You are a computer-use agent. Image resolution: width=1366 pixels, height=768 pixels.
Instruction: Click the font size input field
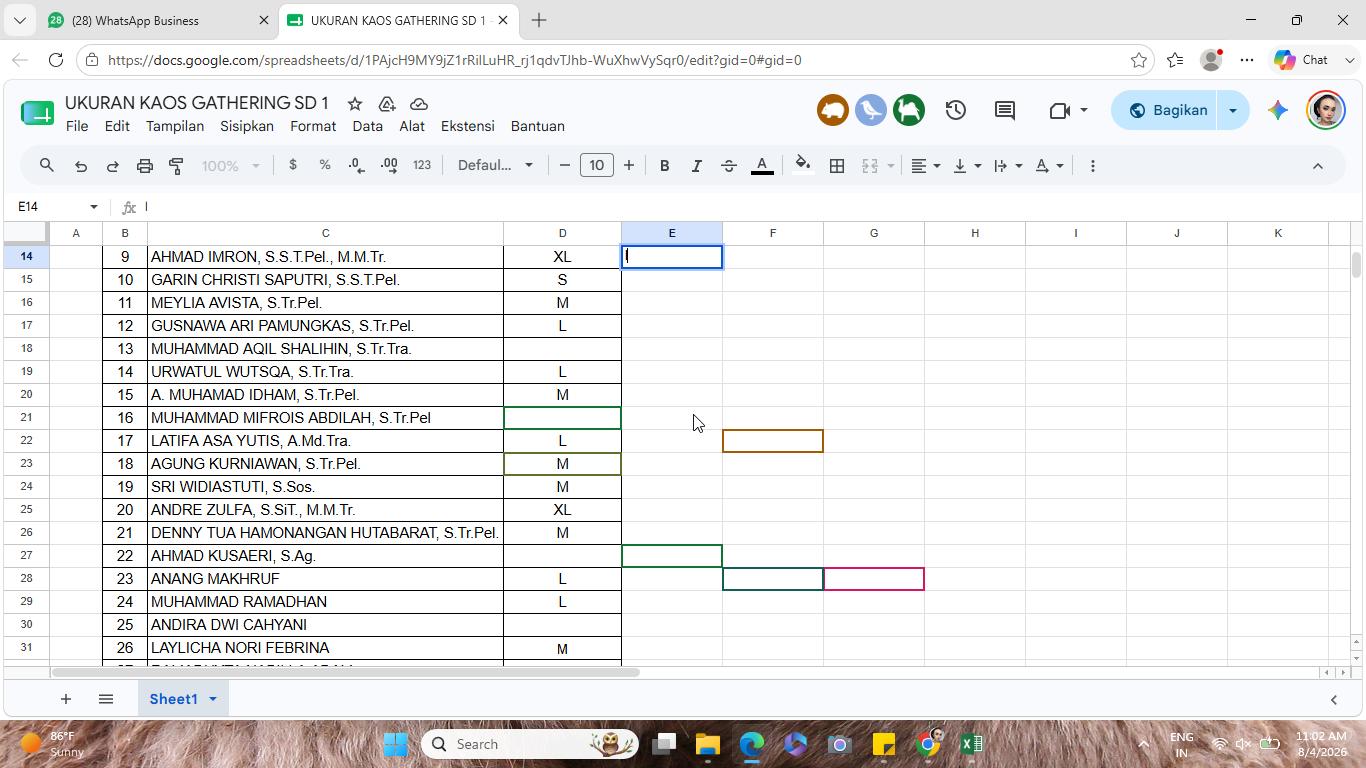[597, 166]
